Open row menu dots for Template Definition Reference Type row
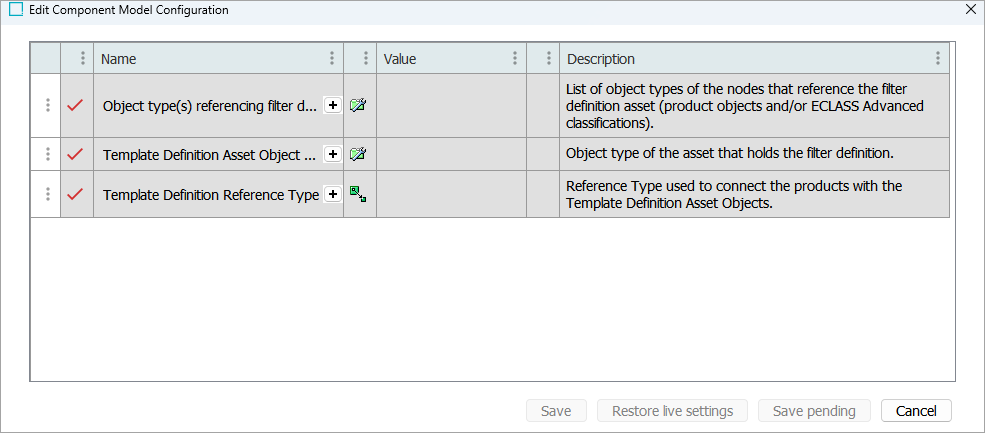This screenshot has width=985, height=433. pyautogui.click(x=47, y=194)
